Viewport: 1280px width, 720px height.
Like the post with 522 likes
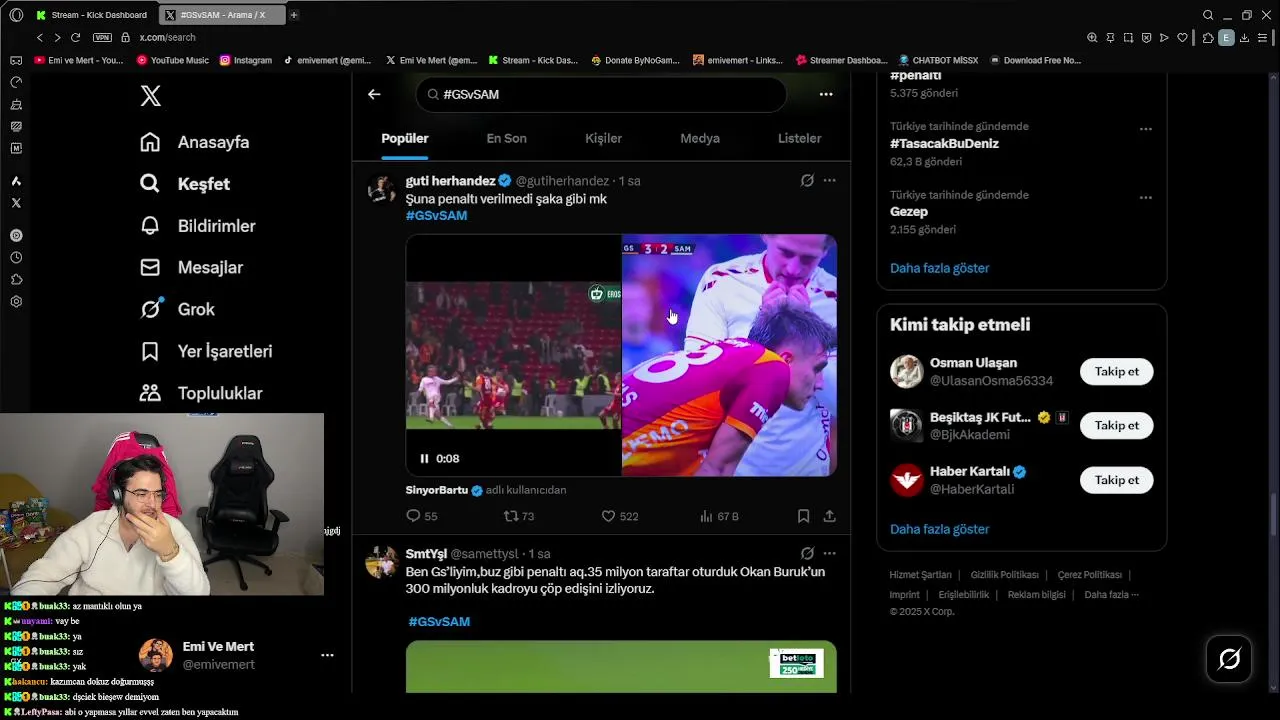619,517
